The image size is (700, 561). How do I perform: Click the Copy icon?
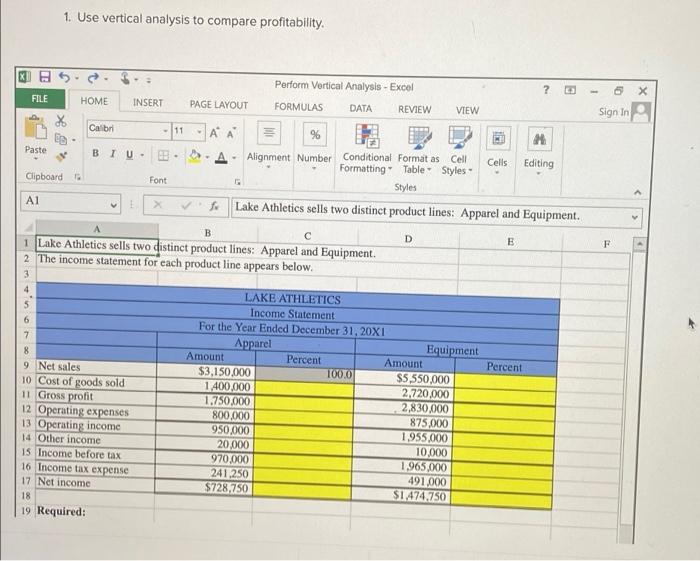pyautogui.click(x=61, y=139)
